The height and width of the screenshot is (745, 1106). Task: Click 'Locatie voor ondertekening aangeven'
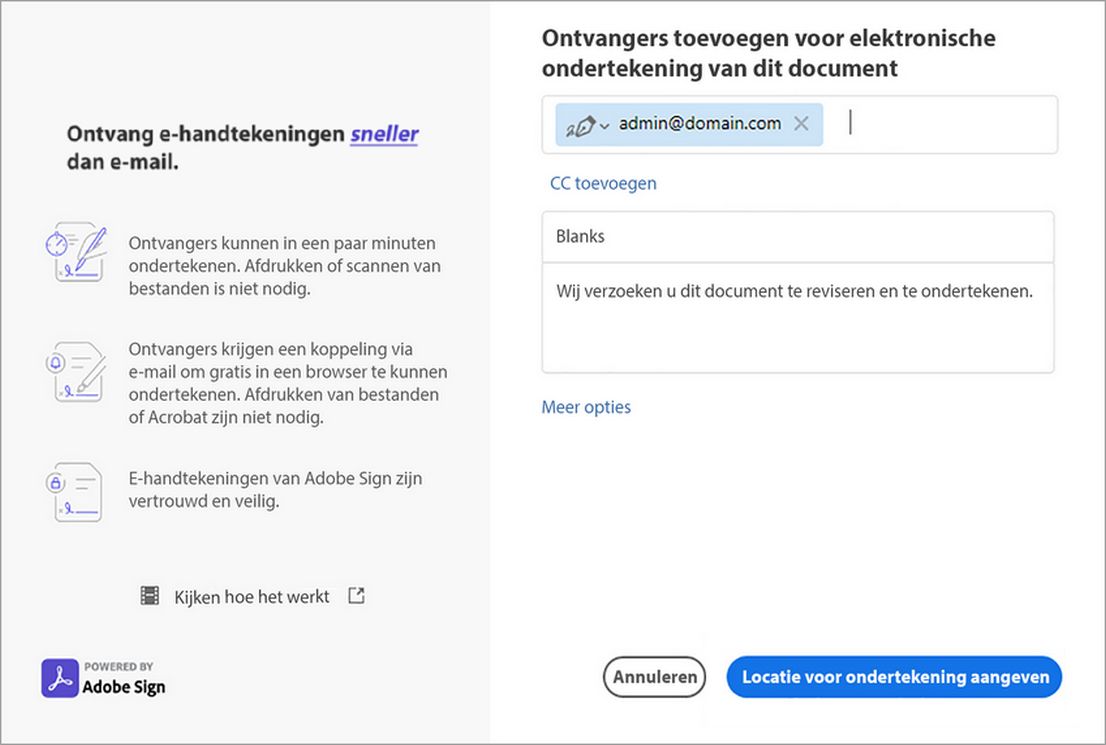pos(893,676)
